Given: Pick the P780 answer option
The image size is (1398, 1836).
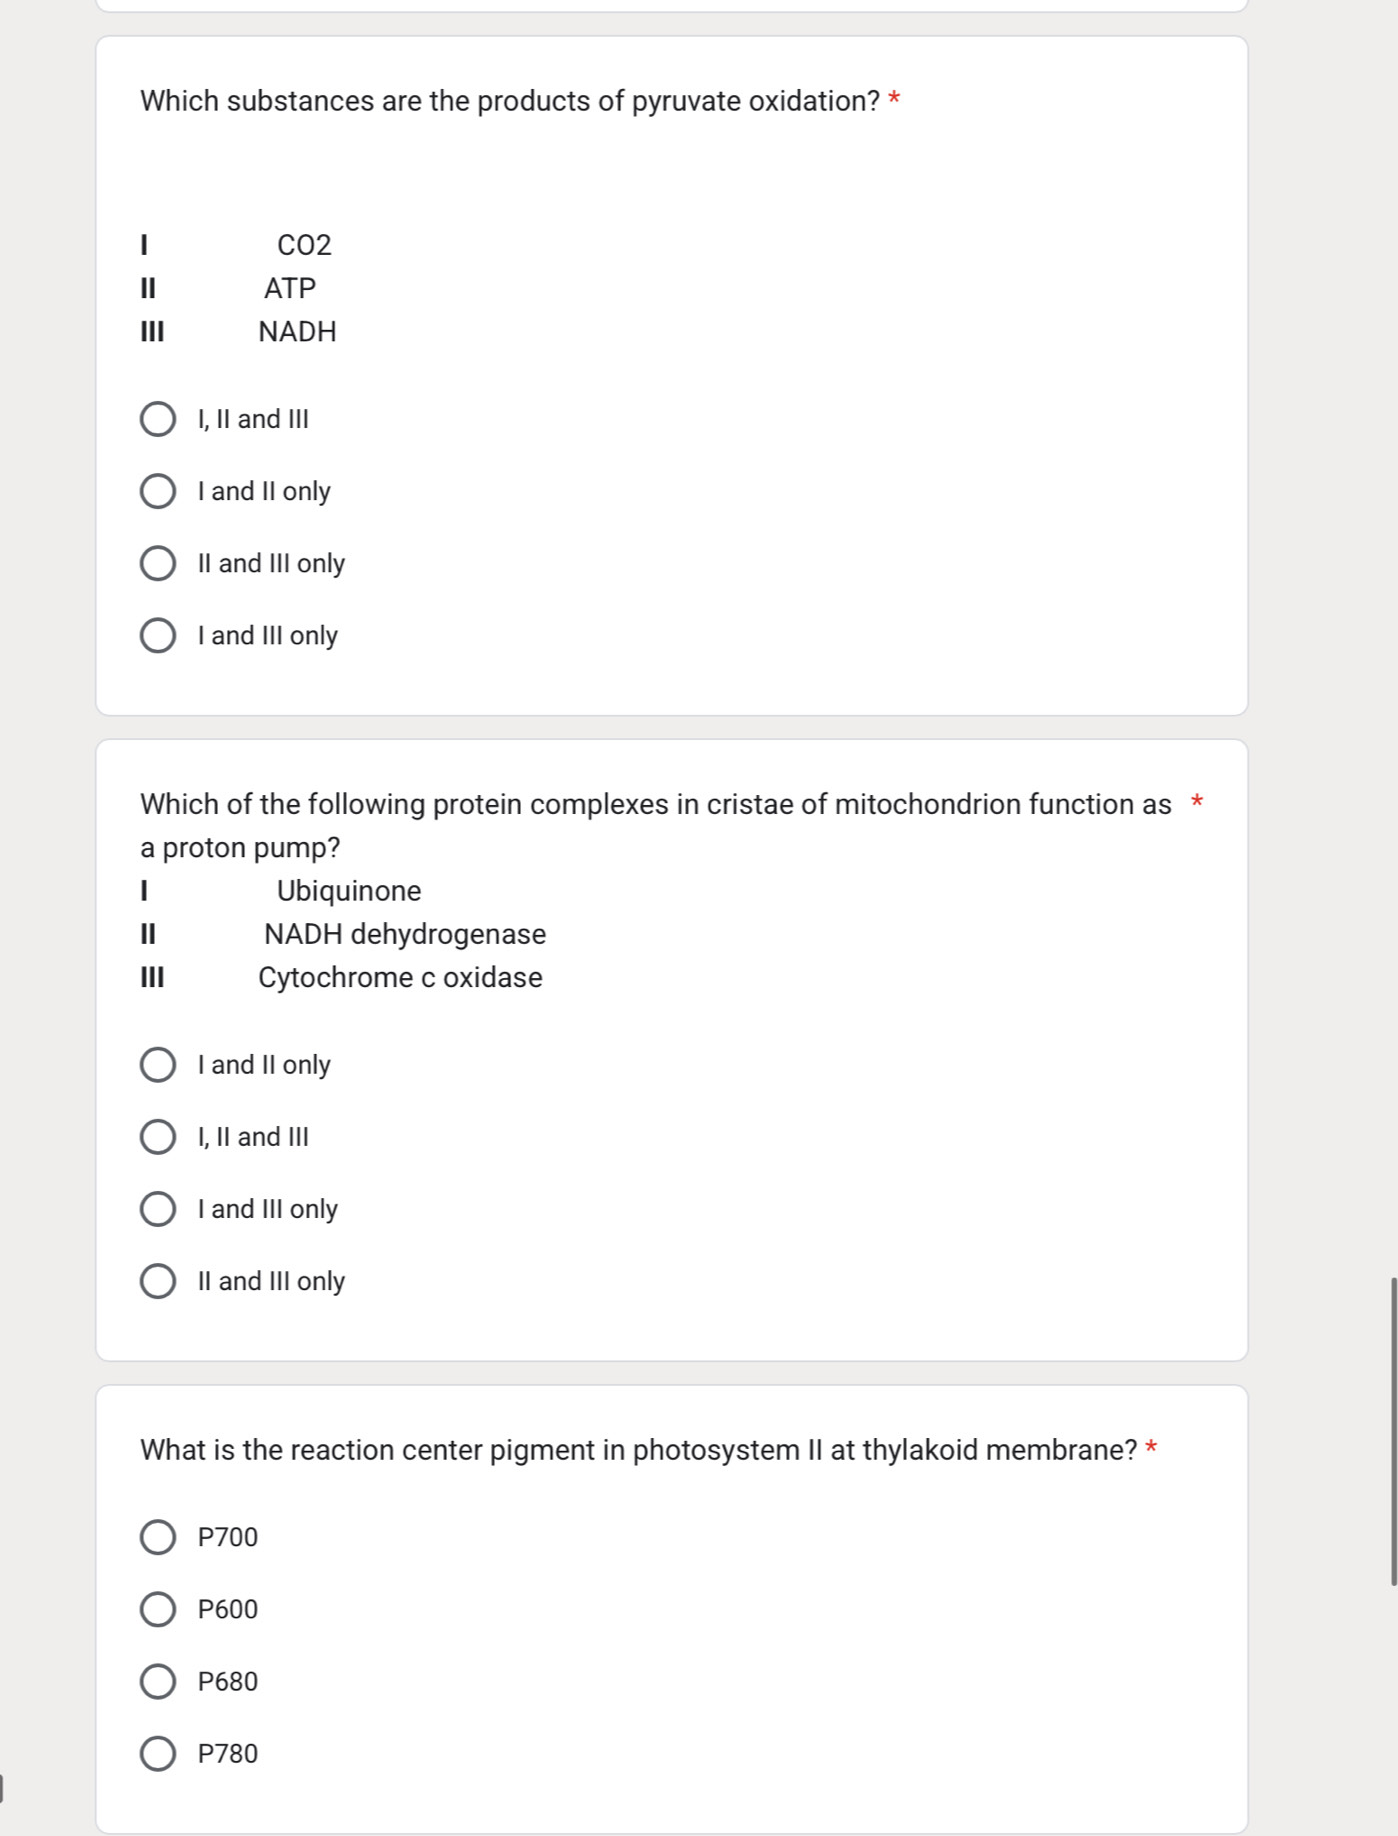Looking at the screenshot, I should tap(160, 1753).
